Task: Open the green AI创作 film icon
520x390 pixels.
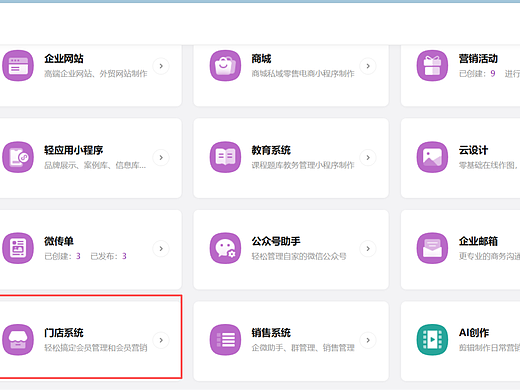Action: (432, 340)
